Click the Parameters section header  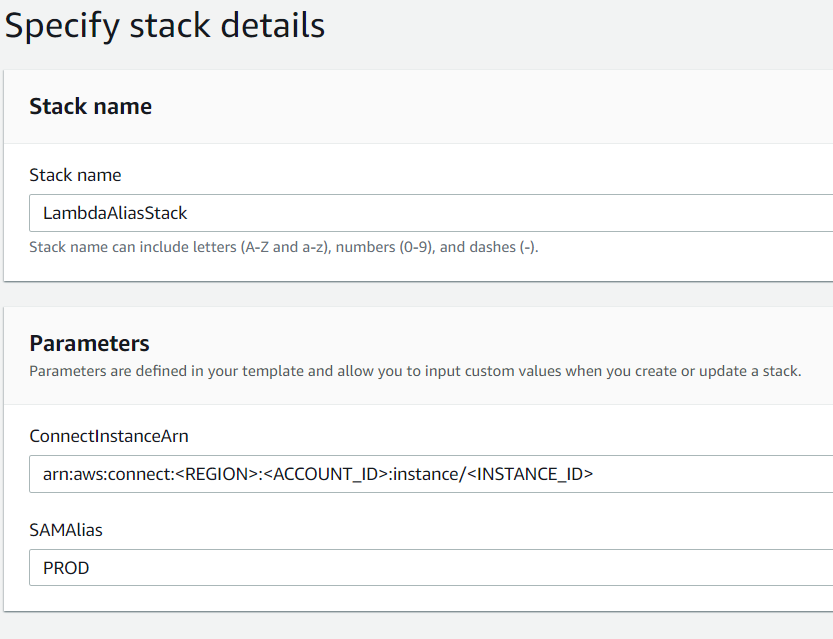89,343
